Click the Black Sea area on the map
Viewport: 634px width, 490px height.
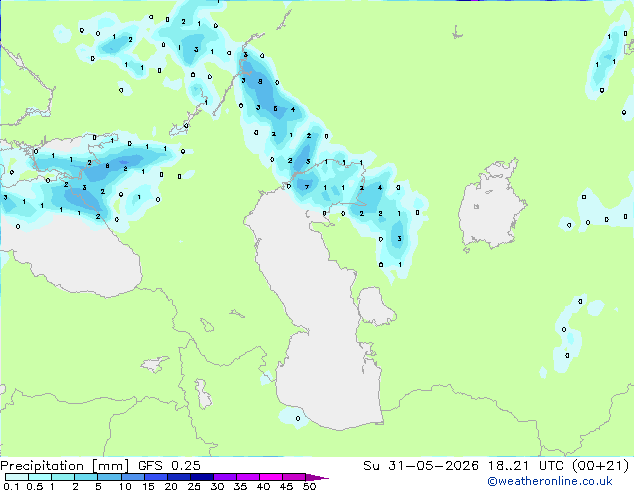[73, 255]
